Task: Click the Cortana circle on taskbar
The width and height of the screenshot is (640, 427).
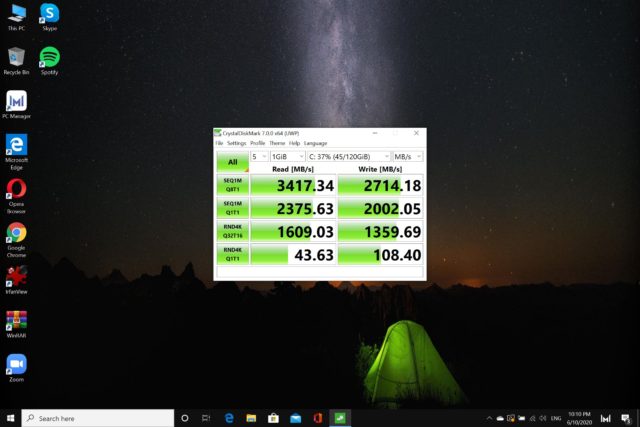Action: [184, 418]
